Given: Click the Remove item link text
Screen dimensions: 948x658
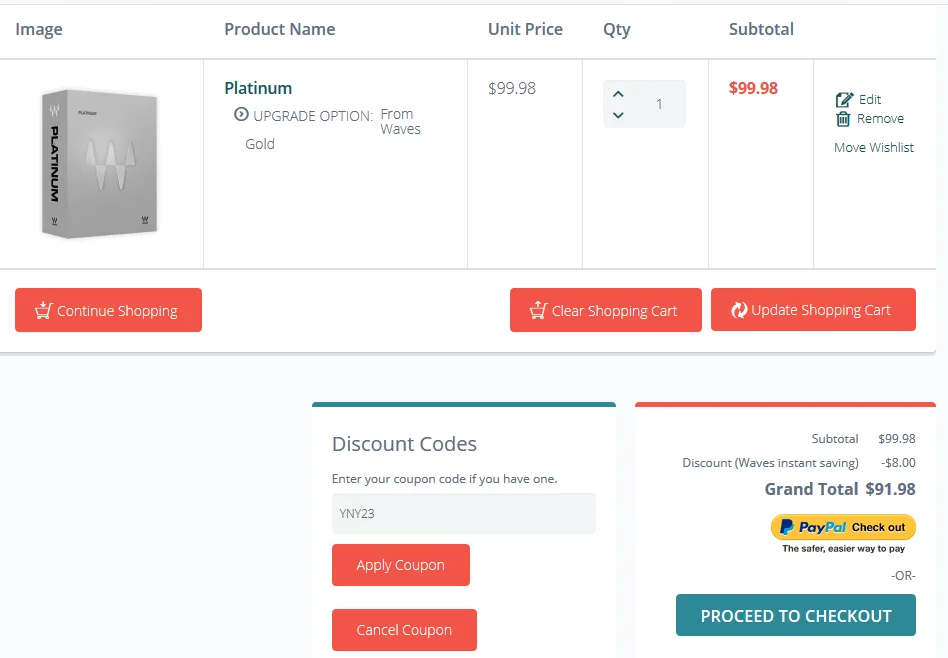Looking at the screenshot, I should (x=880, y=119).
